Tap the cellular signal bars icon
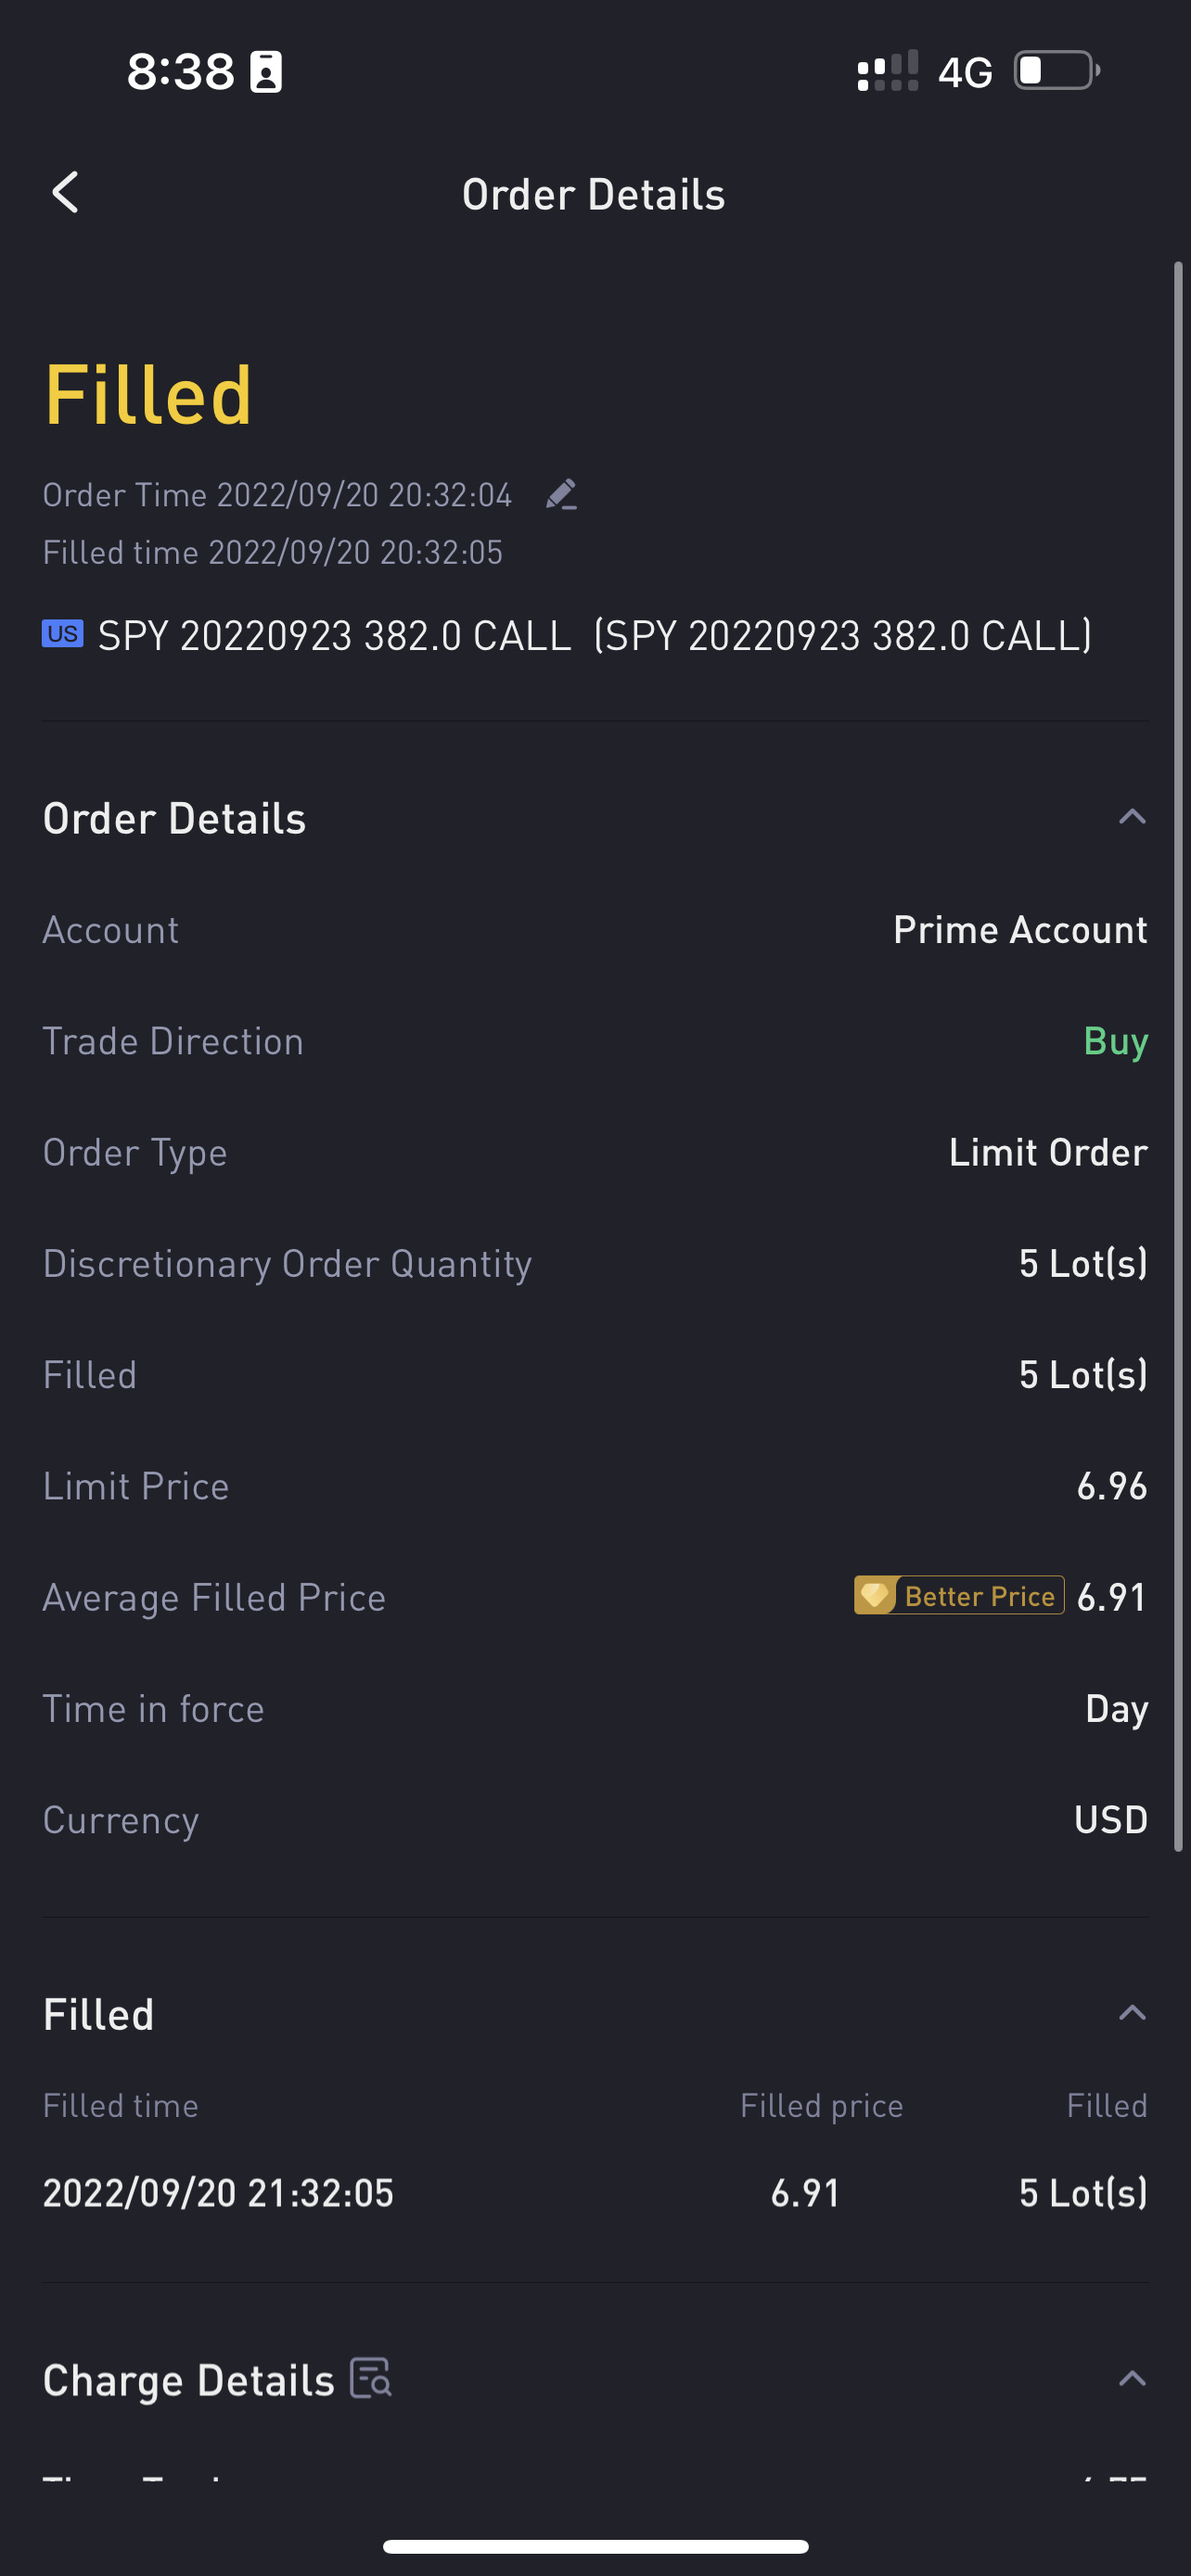Screen dimensions: 1191x2576 (x=887, y=72)
